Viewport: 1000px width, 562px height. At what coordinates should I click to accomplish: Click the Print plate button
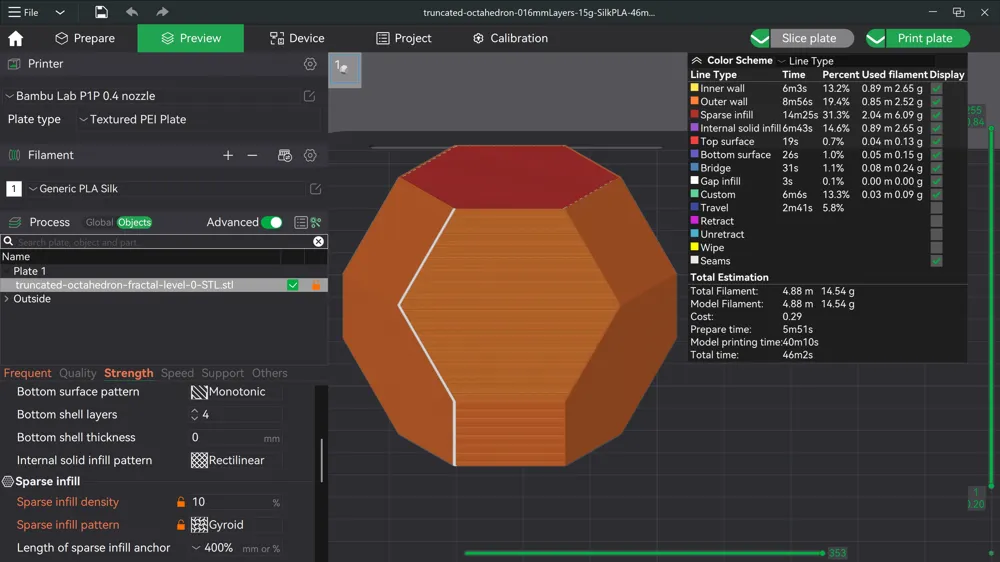928,38
